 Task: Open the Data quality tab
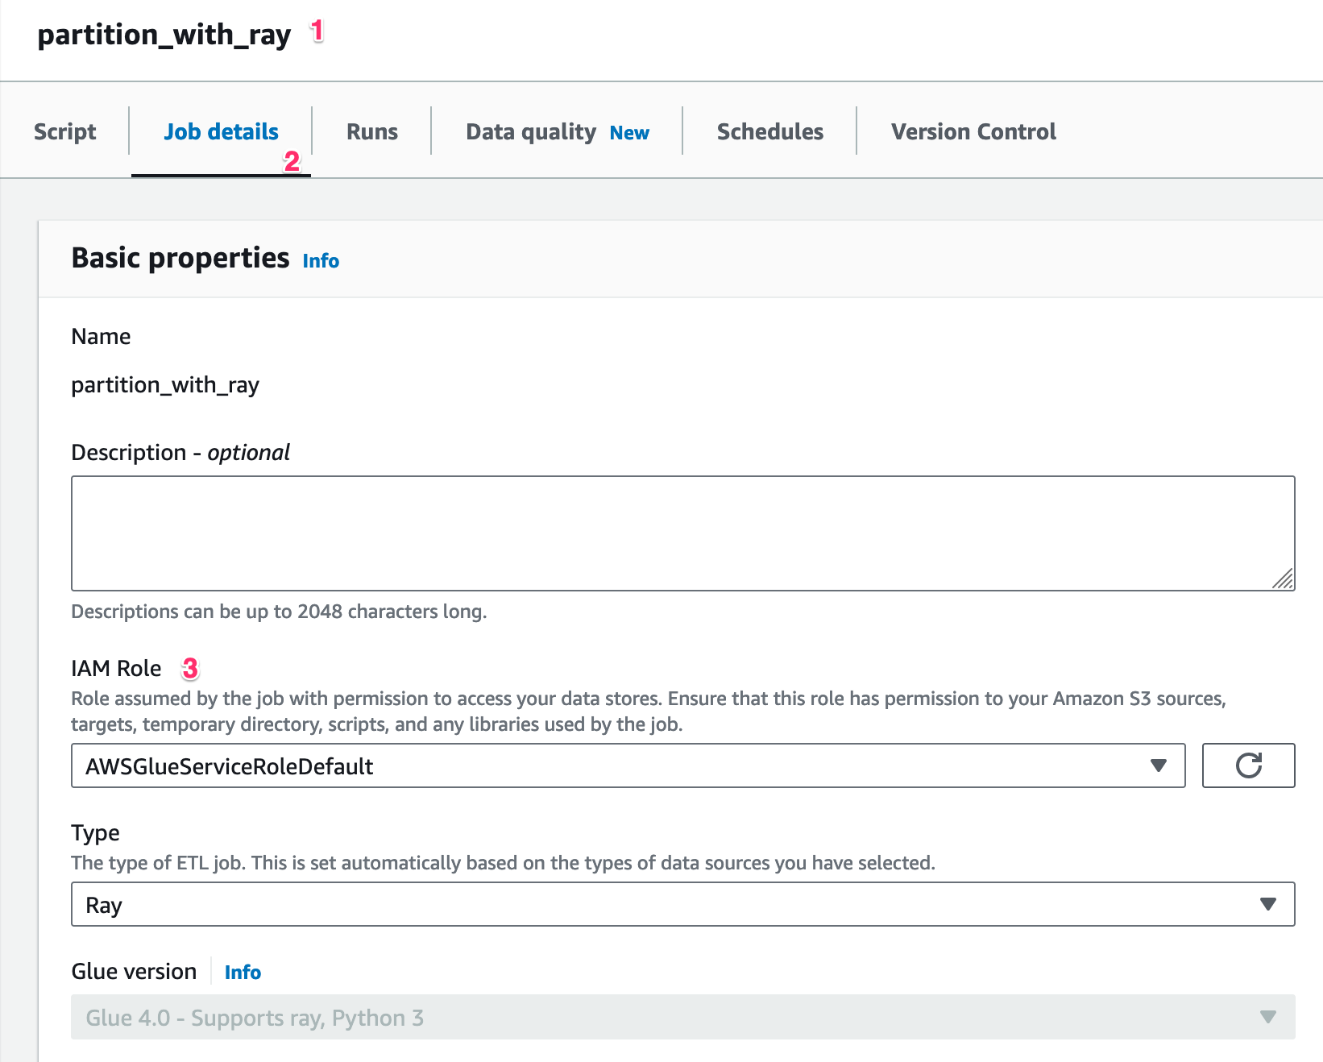(x=530, y=131)
